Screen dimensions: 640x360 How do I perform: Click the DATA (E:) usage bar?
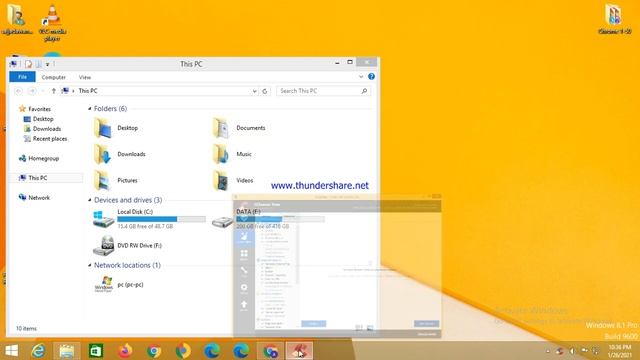(x=280, y=219)
